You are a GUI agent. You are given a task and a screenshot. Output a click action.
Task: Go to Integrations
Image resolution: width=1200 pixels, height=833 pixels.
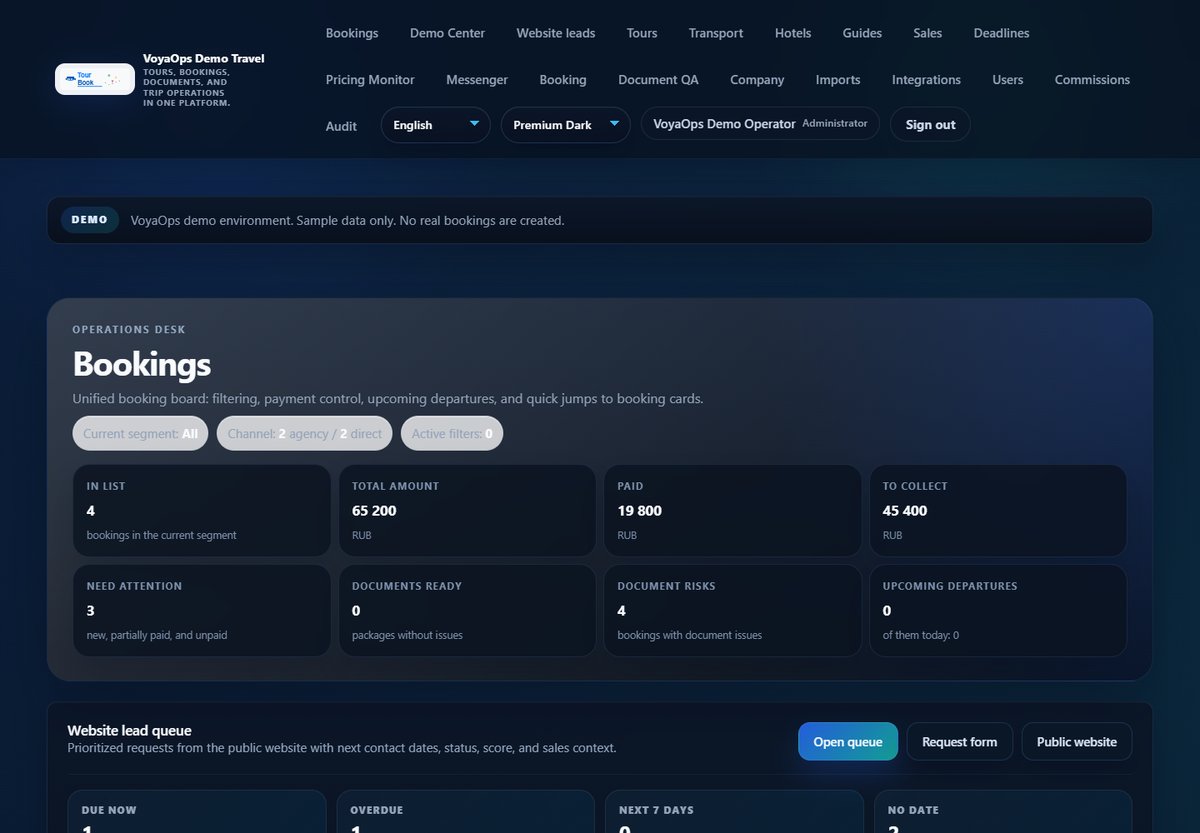click(926, 80)
